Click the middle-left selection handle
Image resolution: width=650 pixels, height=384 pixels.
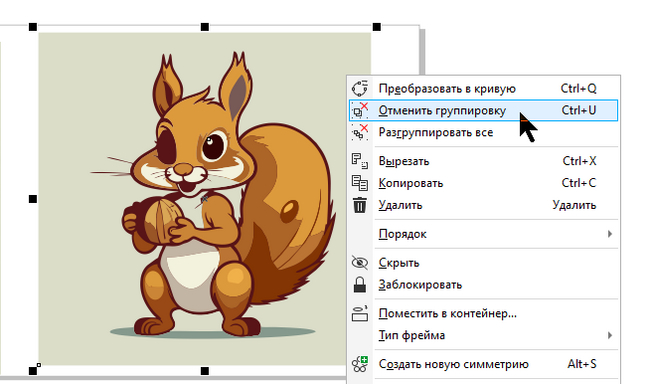[x=33, y=199]
